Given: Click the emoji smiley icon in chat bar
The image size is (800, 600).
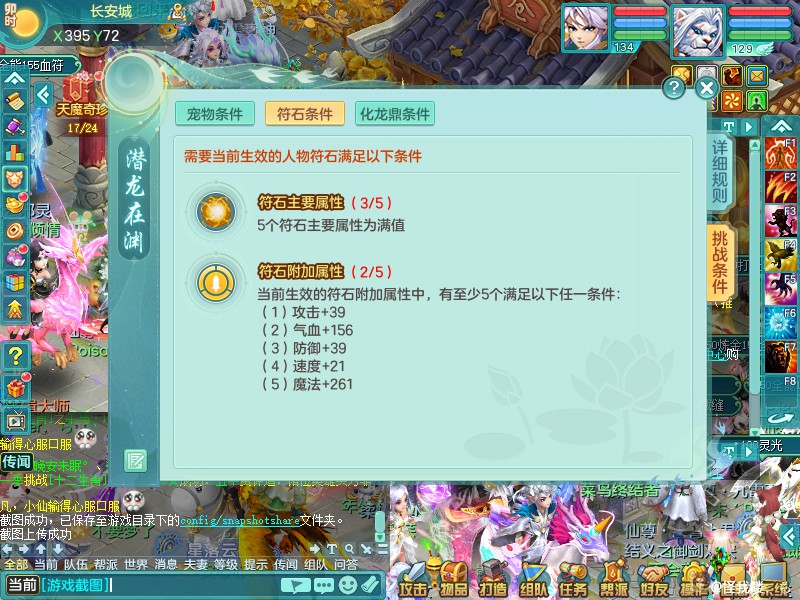Looking at the screenshot, I should pos(348,584).
